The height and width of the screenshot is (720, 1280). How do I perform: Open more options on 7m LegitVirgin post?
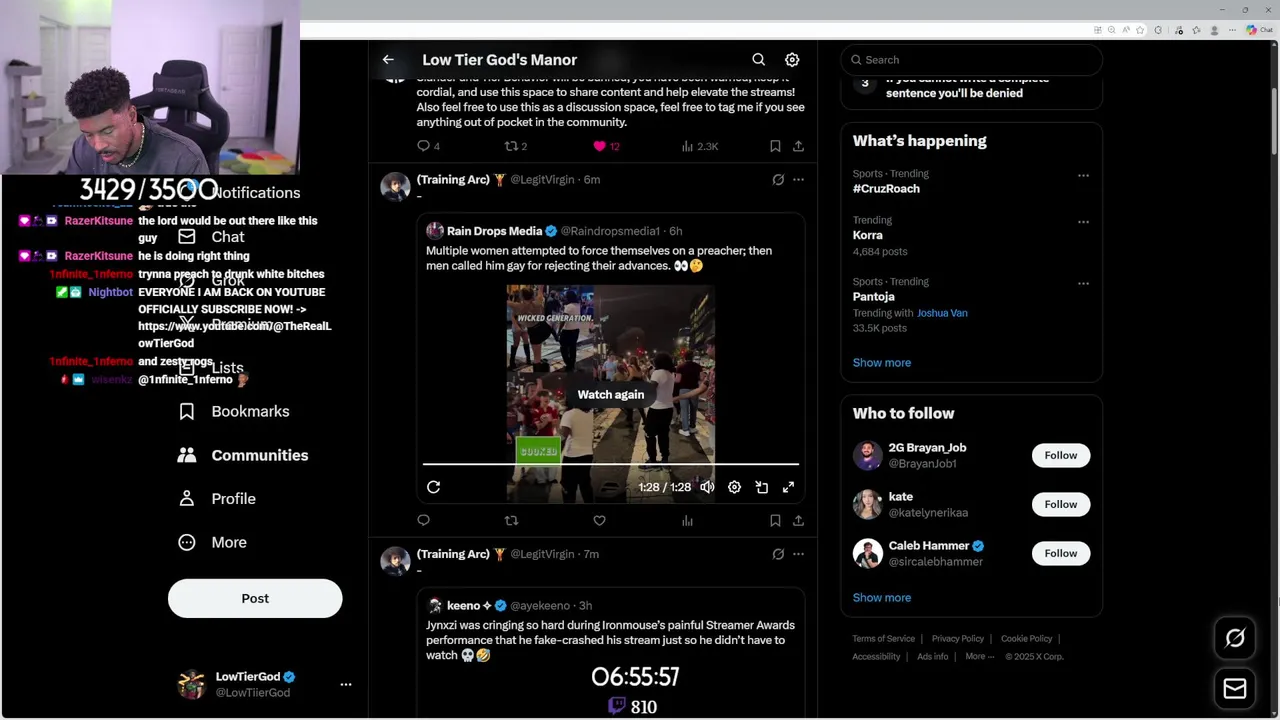click(x=798, y=554)
